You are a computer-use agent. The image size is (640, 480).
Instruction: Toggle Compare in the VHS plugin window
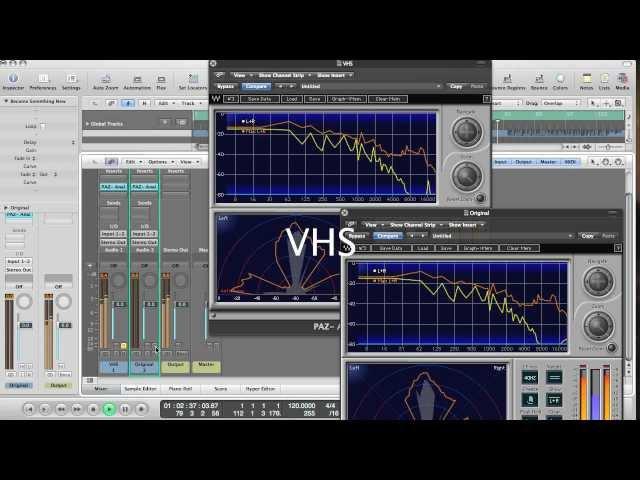click(x=256, y=87)
